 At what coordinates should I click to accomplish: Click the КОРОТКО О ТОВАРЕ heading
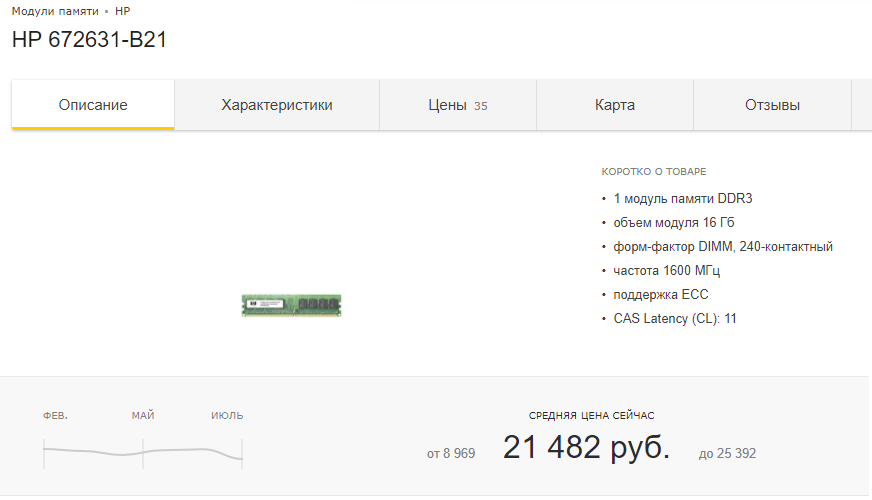(653, 172)
